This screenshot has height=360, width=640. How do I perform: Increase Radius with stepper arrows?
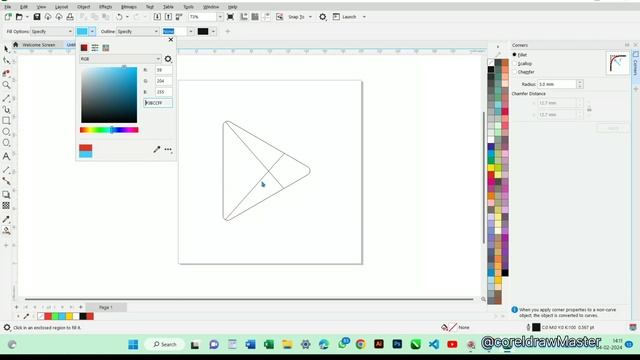[x=580, y=82]
